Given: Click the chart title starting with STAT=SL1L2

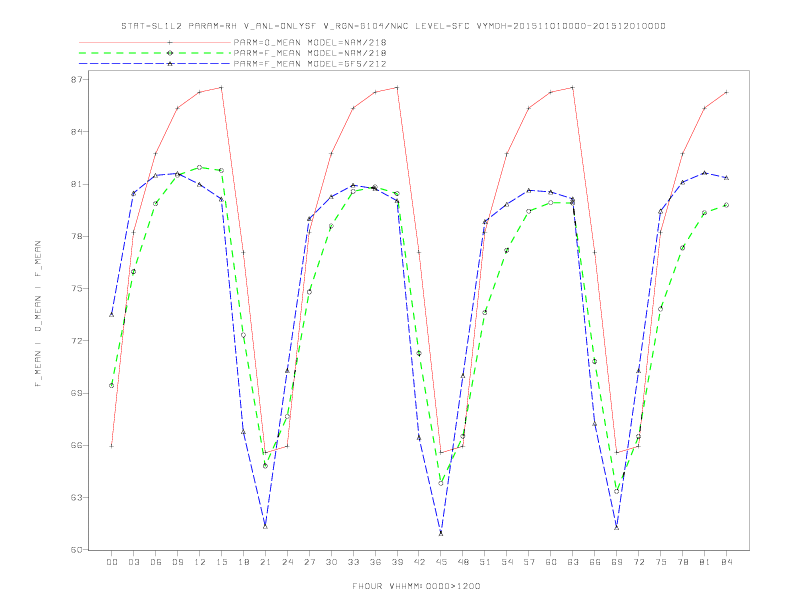Looking at the screenshot, I should [x=393, y=26].
